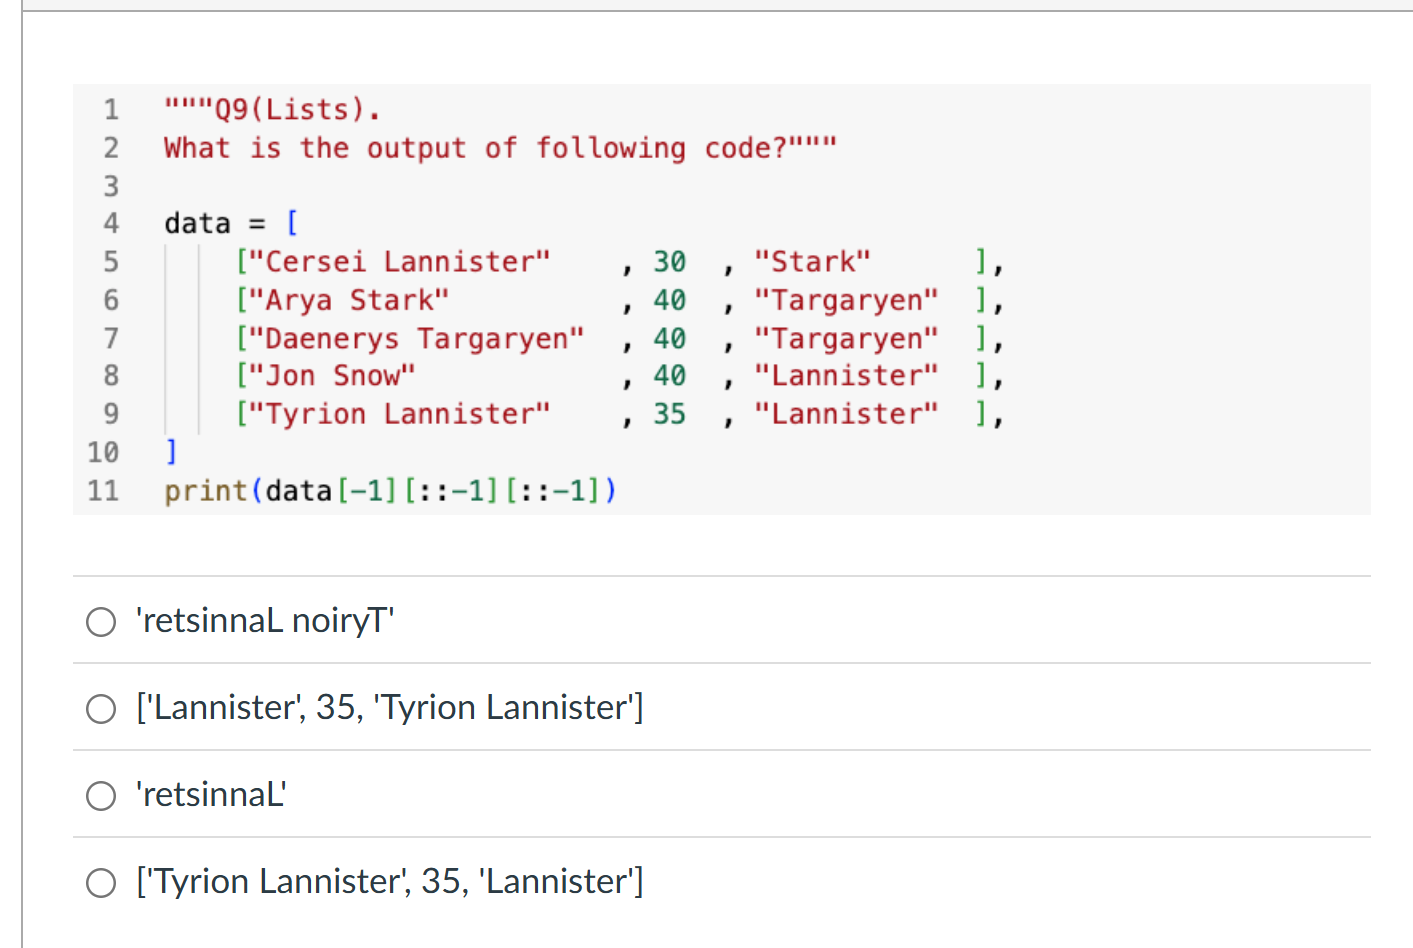The height and width of the screenshot is (948, 1413).
Task: Click the answer text 'retsinnaL'
Action: click(x=211, y=794)
